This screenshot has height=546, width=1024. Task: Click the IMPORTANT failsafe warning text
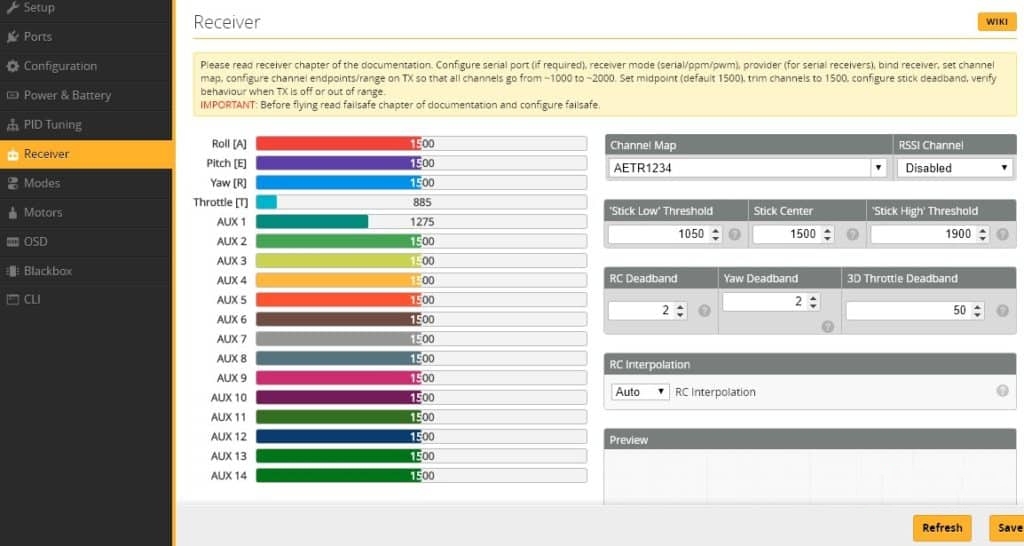tap(400, 104)
